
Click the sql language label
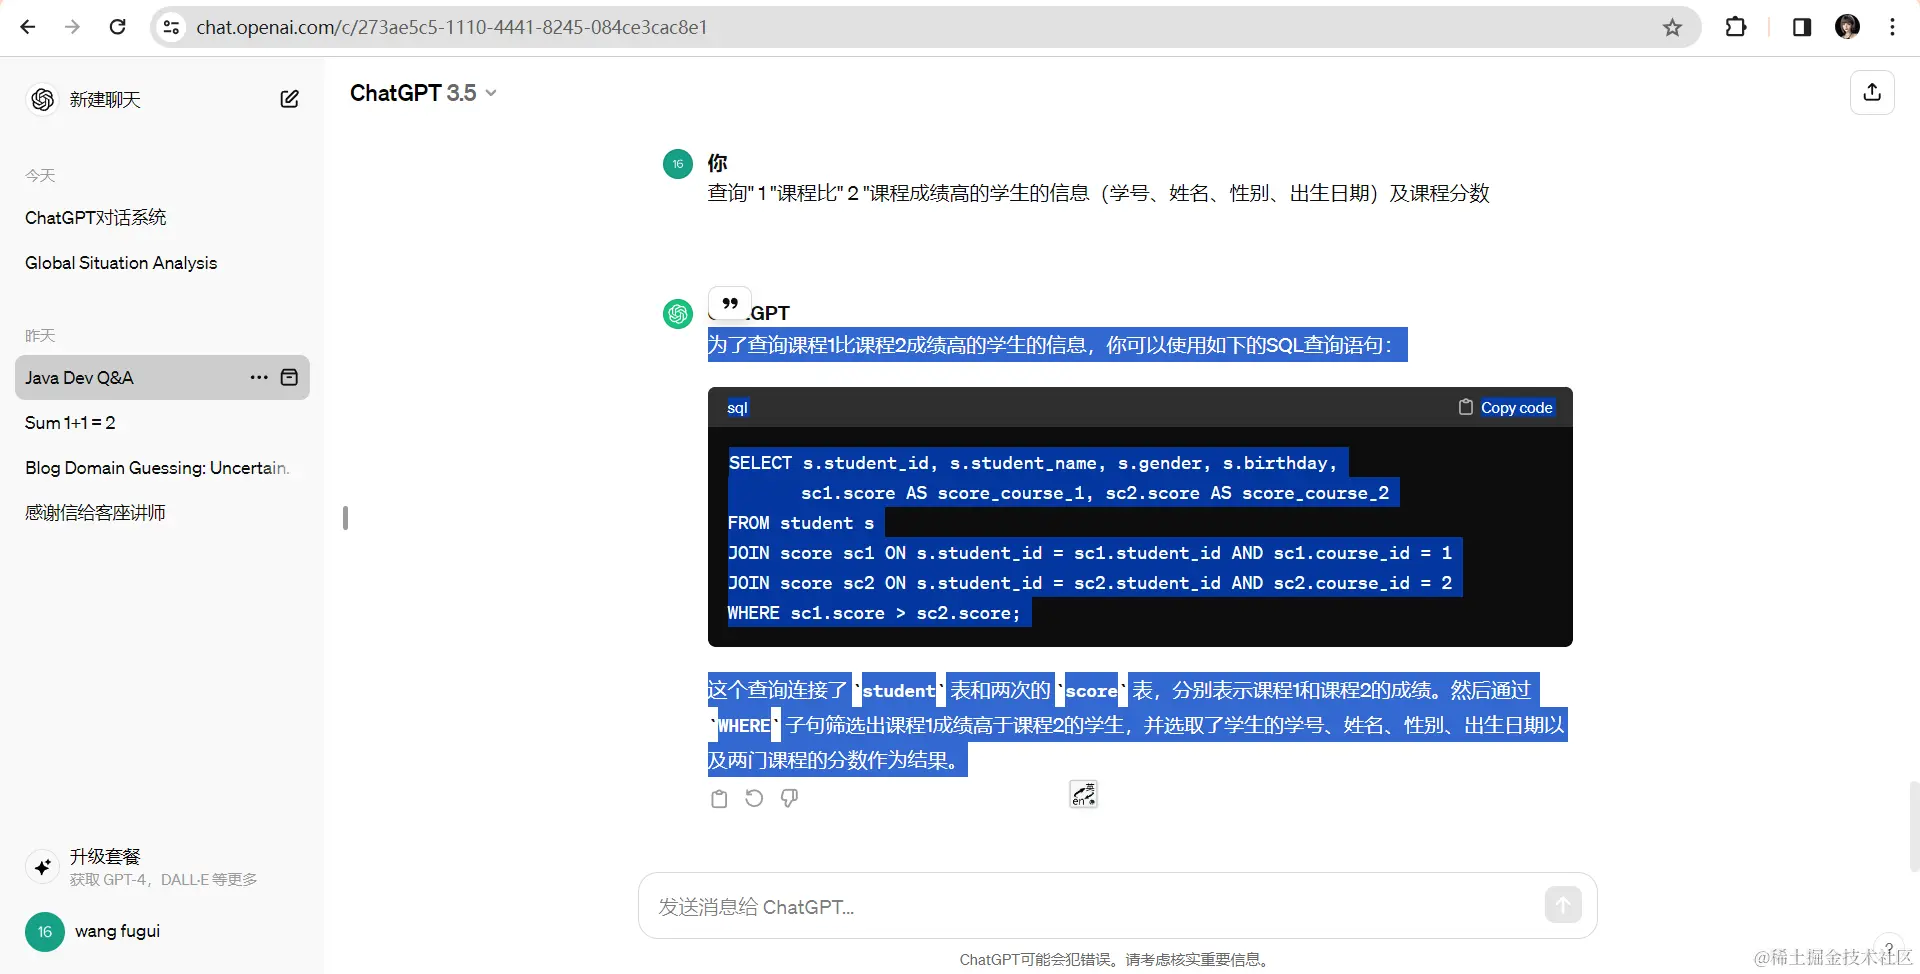(737, 407)
